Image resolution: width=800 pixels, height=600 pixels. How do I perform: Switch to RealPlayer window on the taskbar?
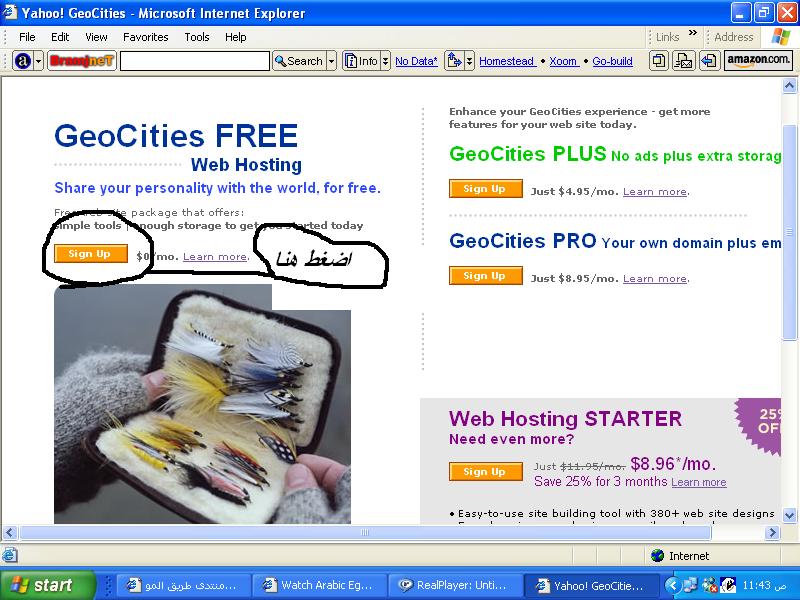pos(456,585)
